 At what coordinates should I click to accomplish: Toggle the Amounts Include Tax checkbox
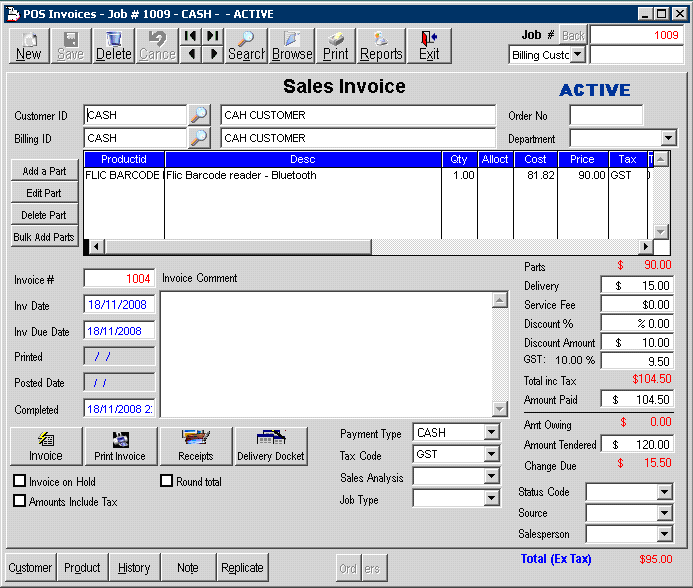(20, 501)
